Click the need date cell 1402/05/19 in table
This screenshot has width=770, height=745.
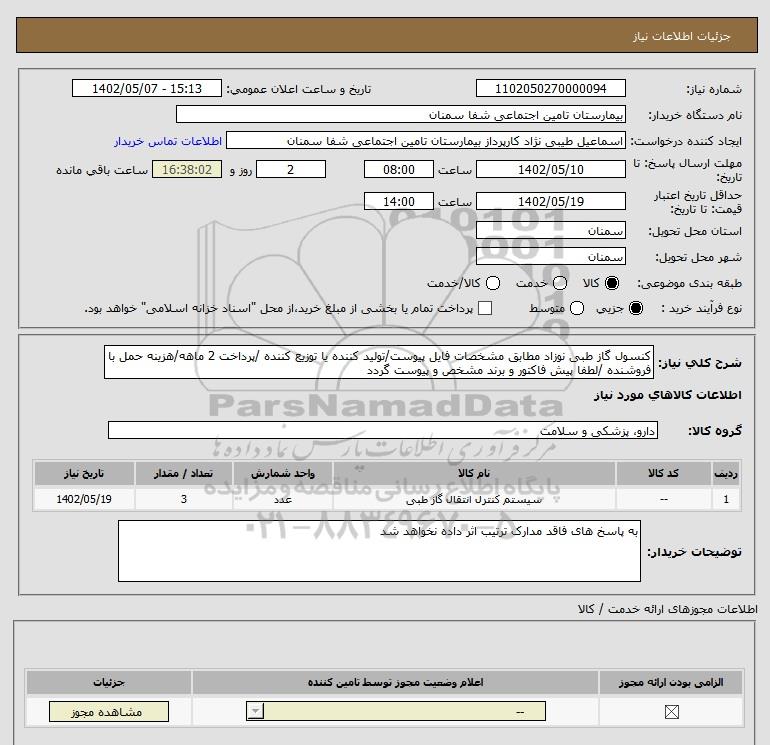[84, 499]
